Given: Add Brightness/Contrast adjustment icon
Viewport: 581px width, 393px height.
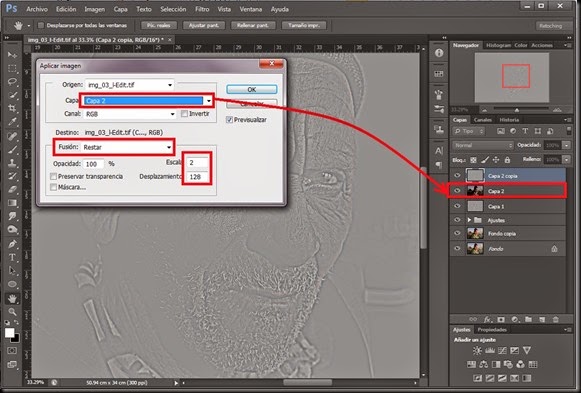Looking at the screenshot, I should click(477, 350).
